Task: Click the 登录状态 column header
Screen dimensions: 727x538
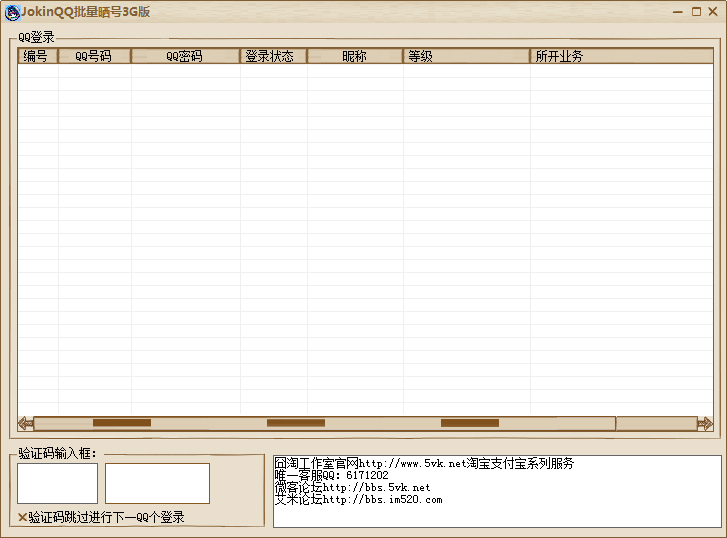Action: click(272, 56)
